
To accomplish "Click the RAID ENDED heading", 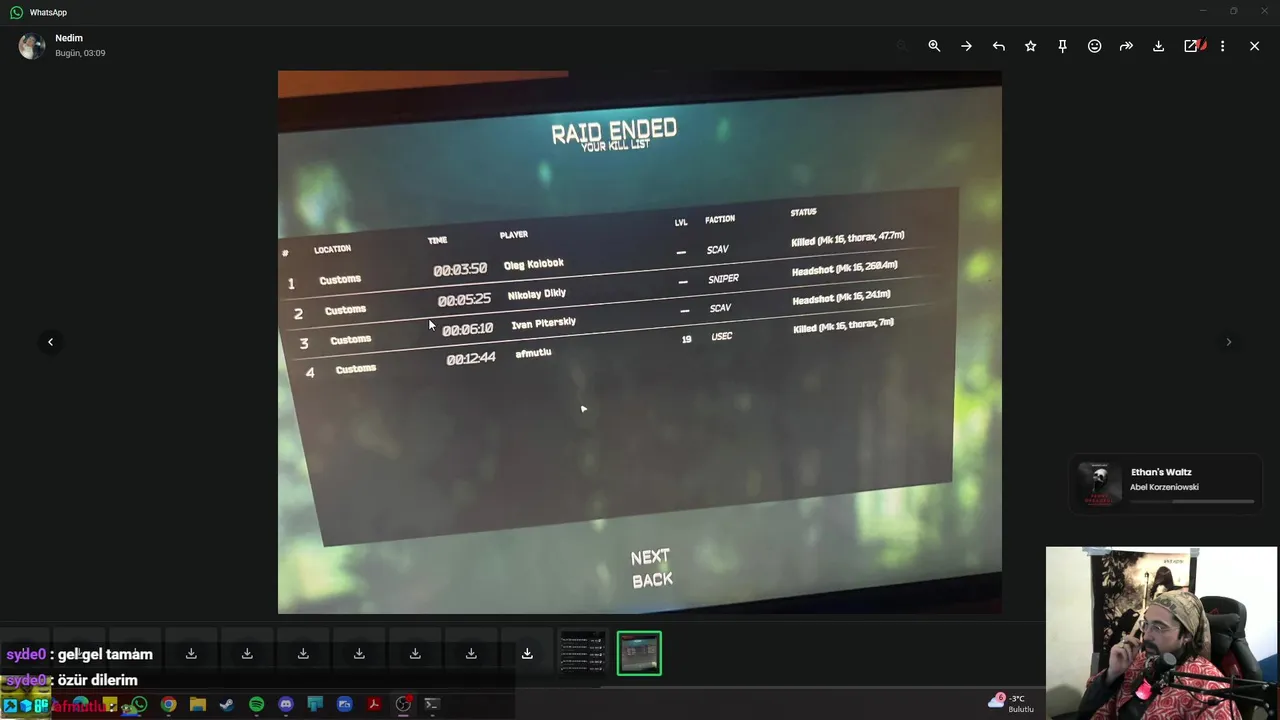I will pyautogui.click(x=614, y=130).
